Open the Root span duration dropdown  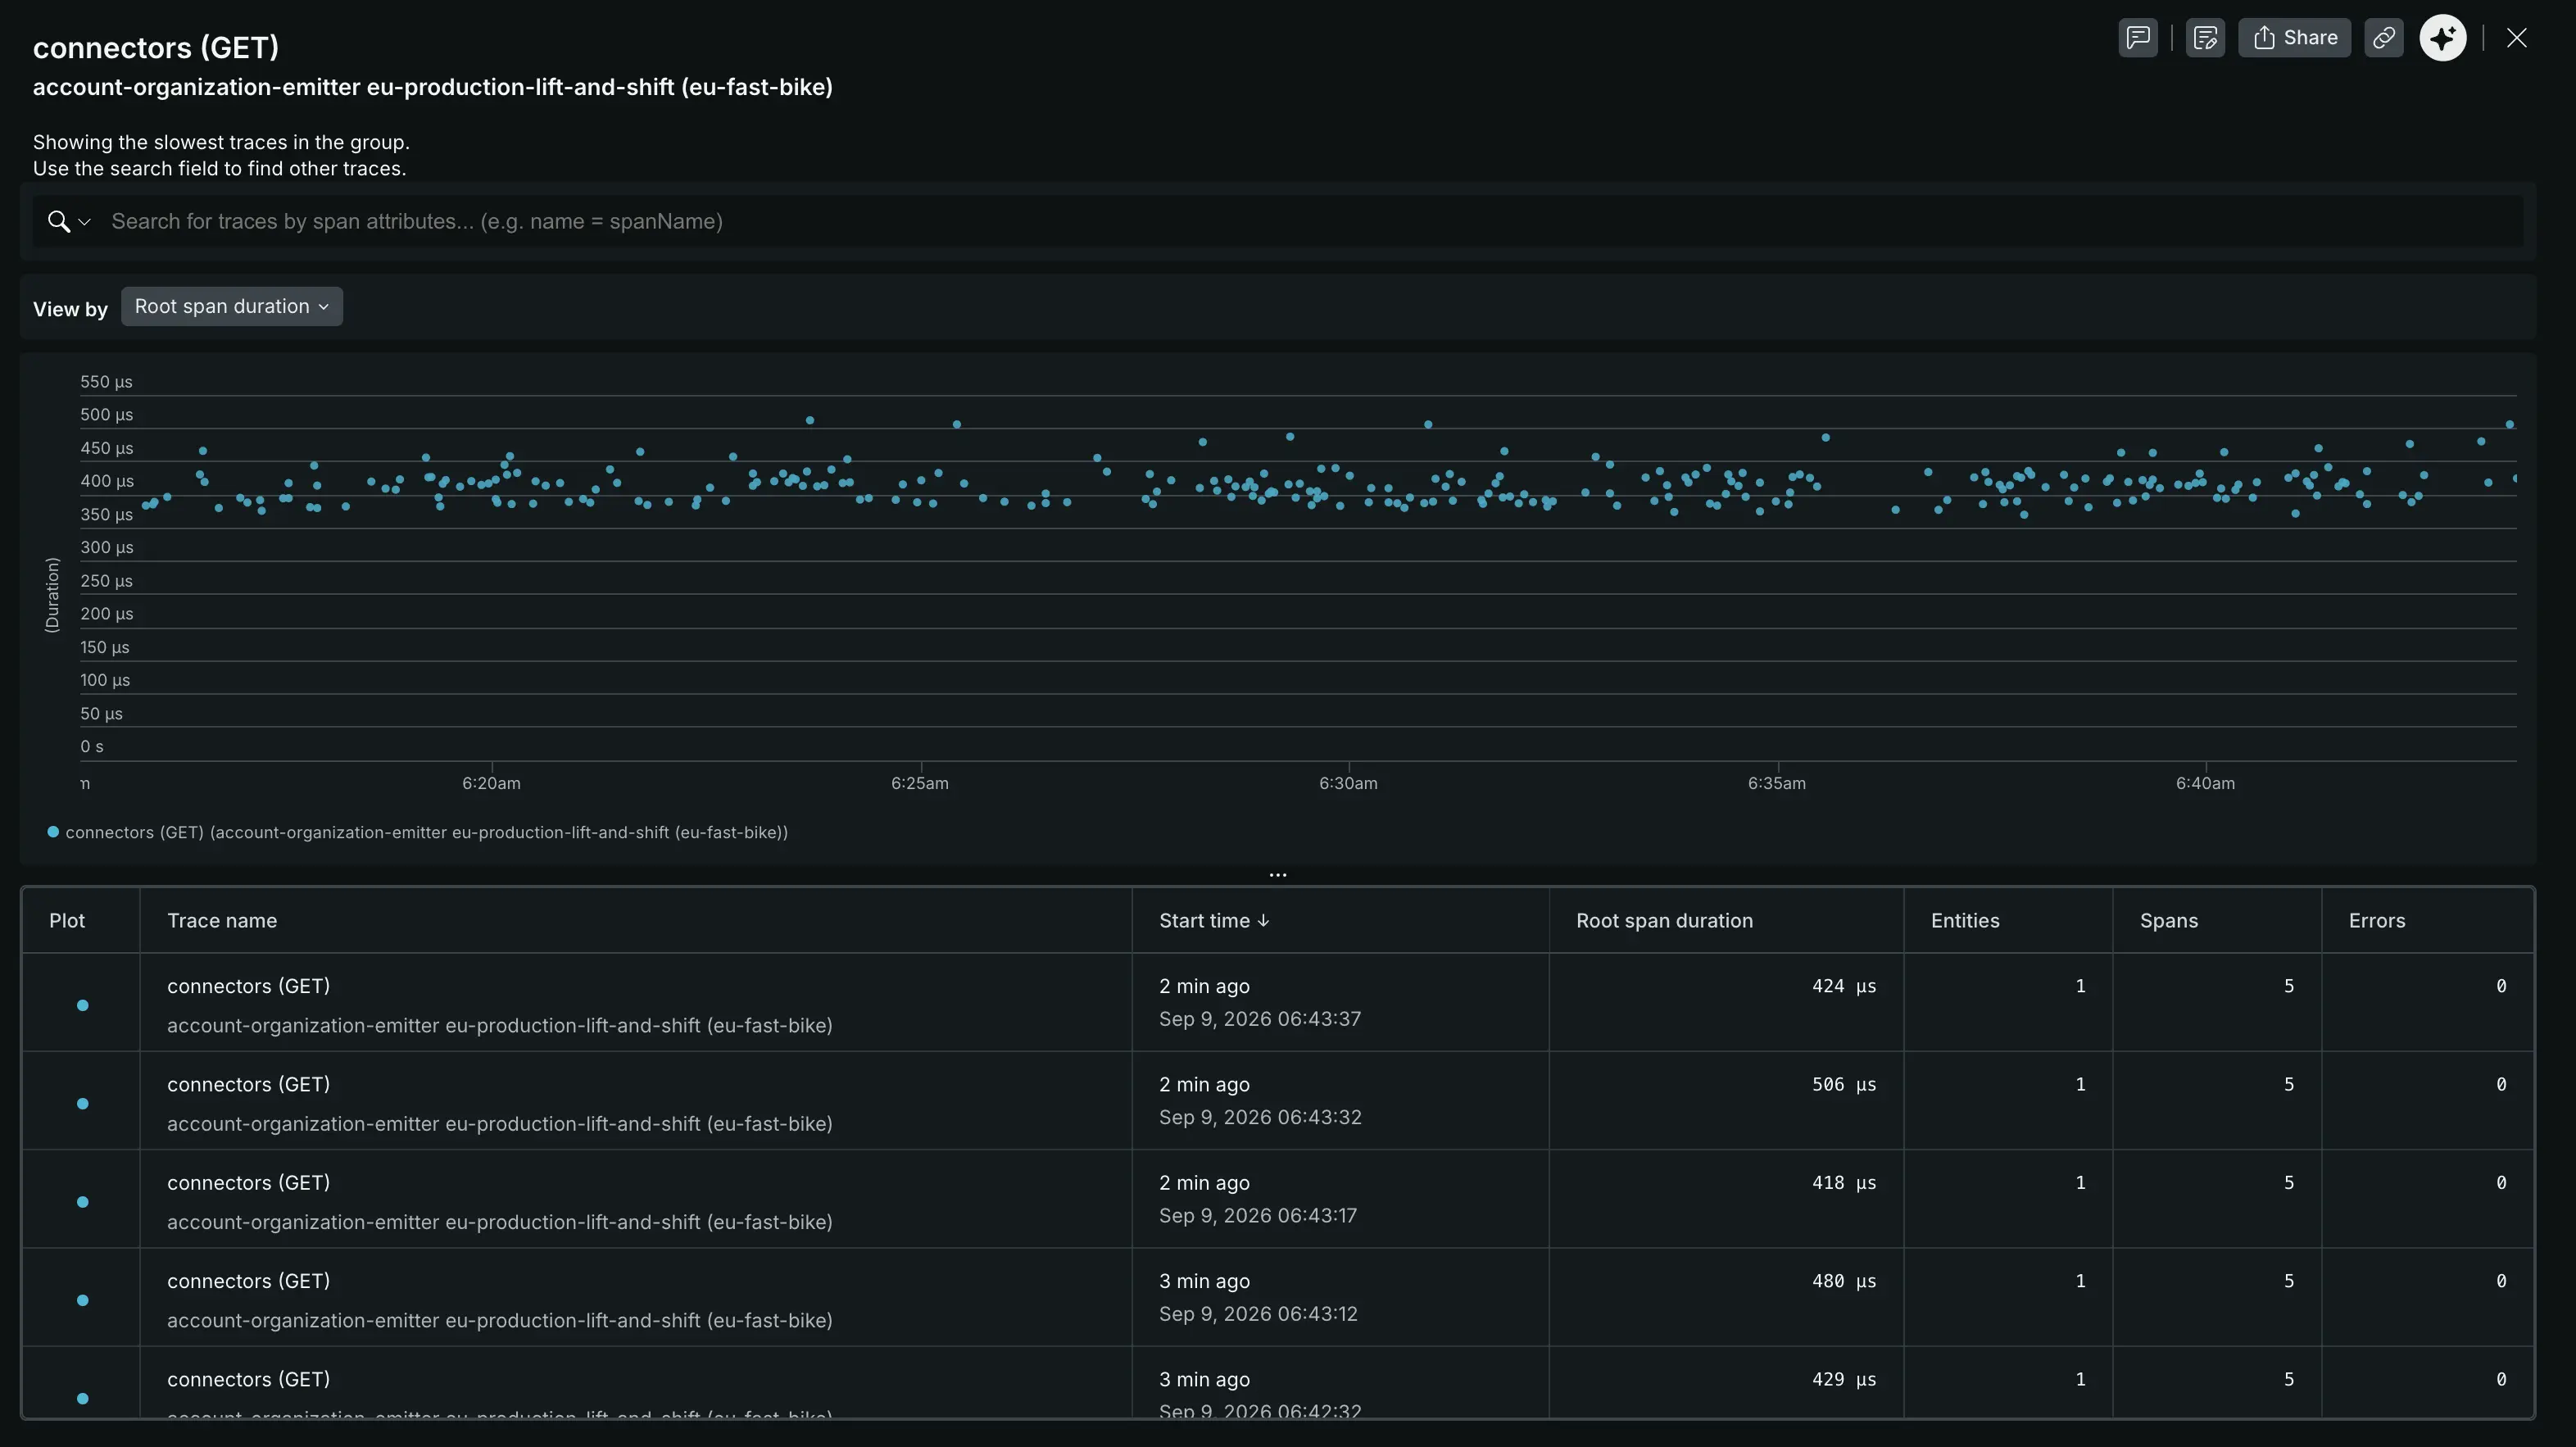[x=232, y=306]
